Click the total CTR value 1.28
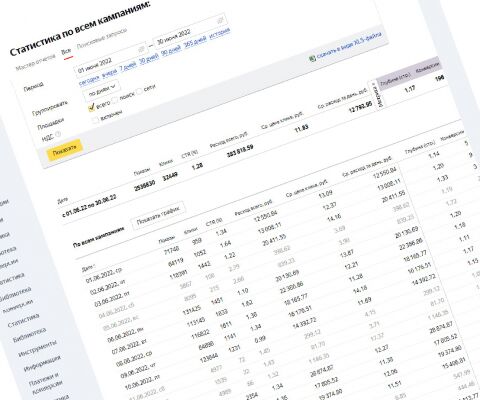The image size is (480, 400). click(x=197, y=166)
